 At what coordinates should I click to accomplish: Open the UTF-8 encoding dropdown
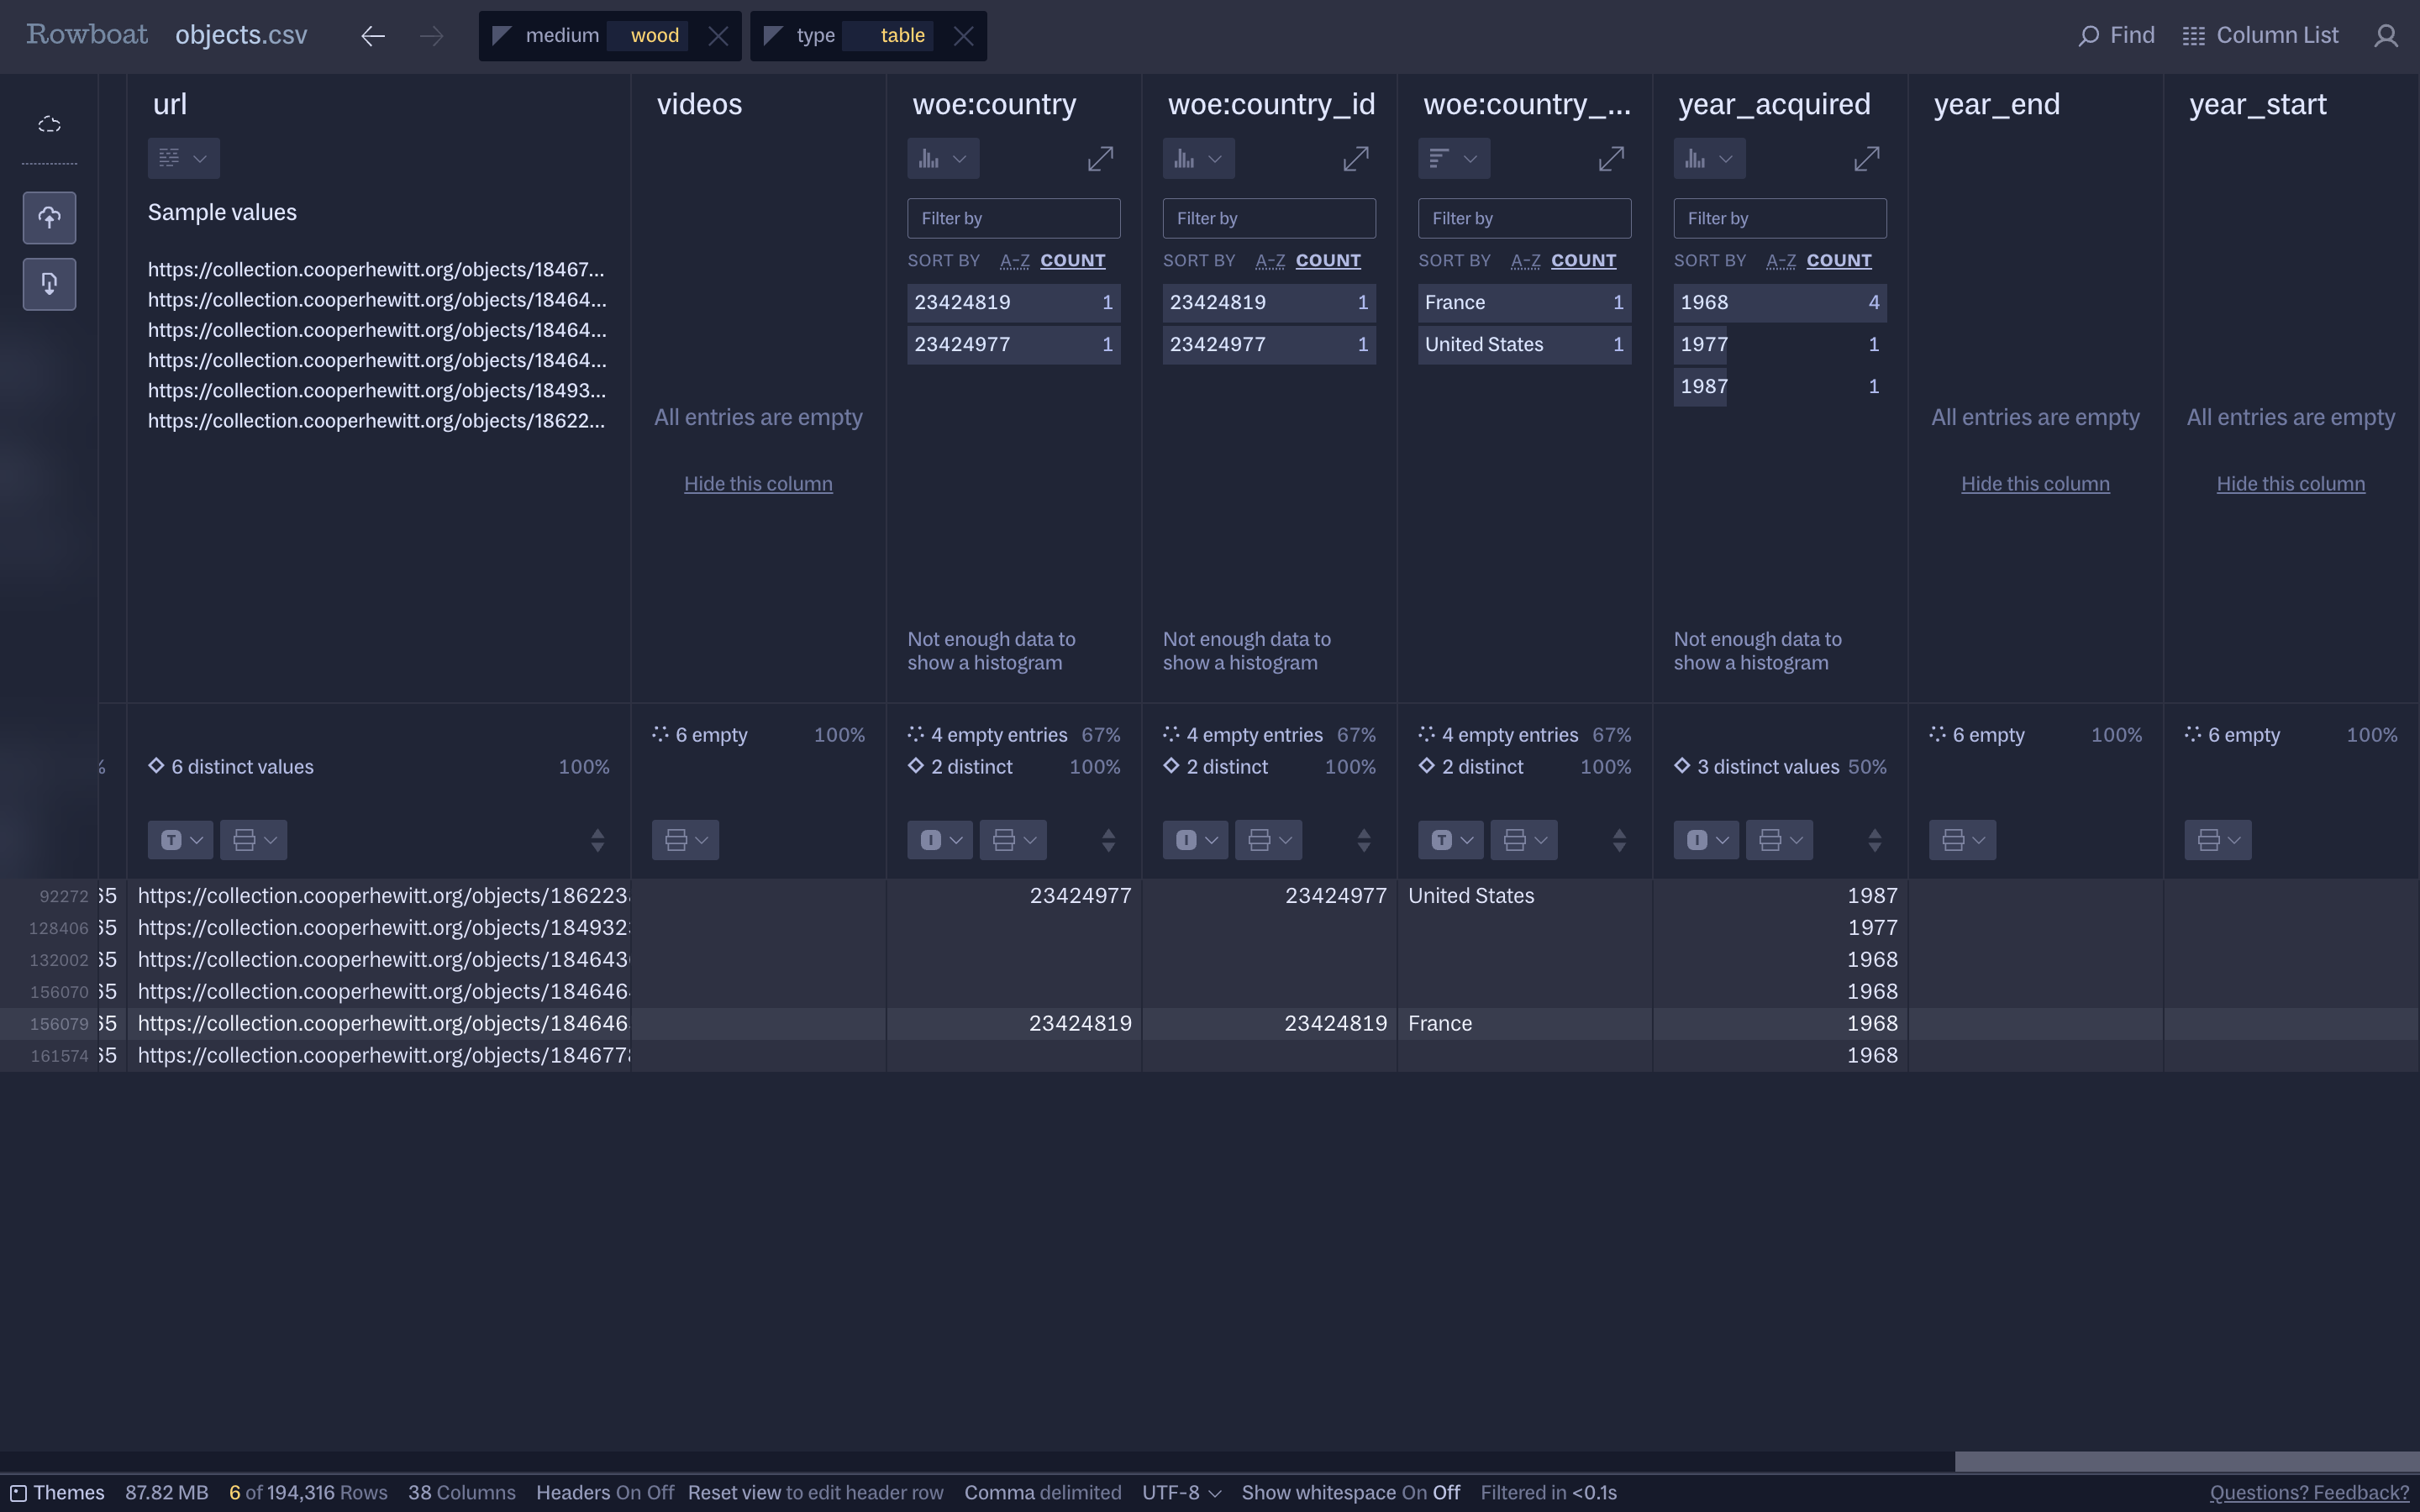pyautogui.click(x=1181, y=1492)
